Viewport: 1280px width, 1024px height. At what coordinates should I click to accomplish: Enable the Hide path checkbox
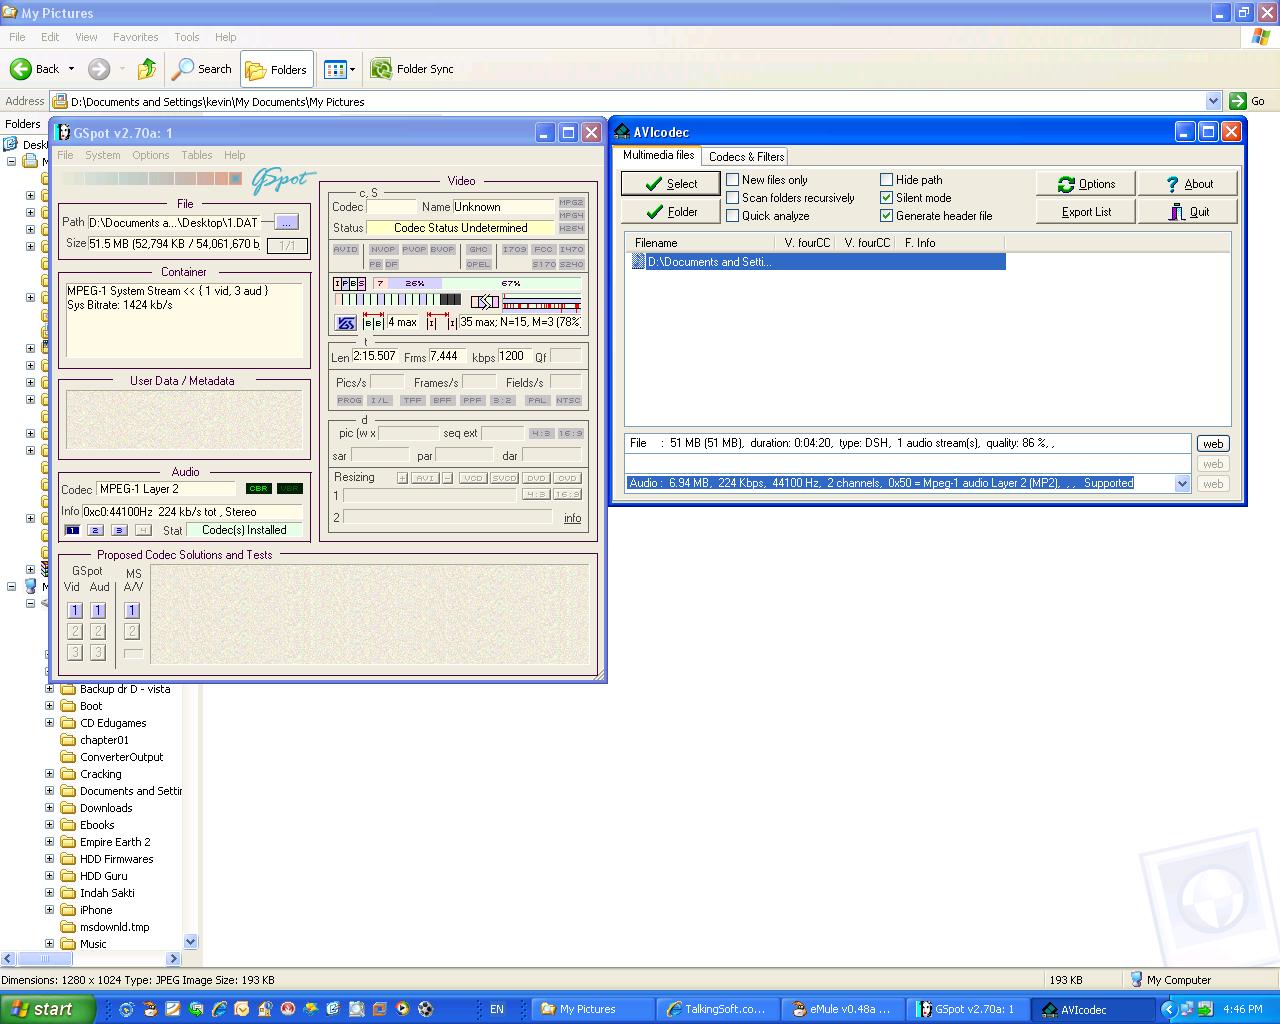coord(886,180)
